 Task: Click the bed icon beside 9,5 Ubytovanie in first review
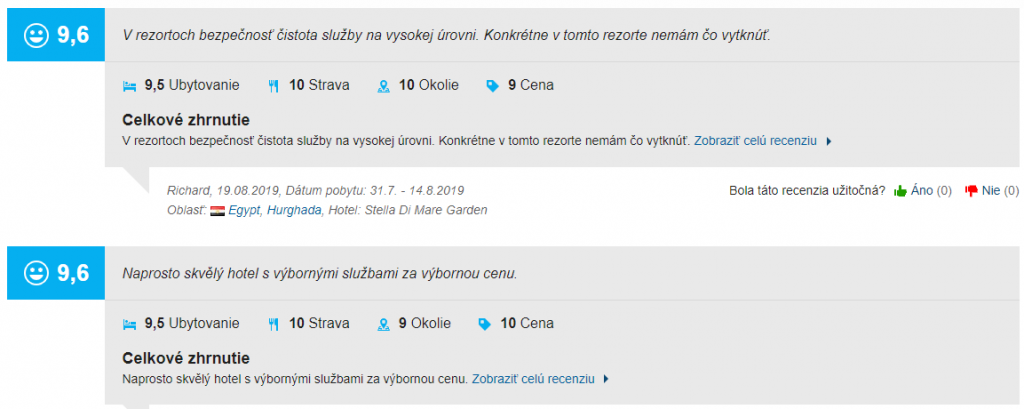click(x=128, y=86)
